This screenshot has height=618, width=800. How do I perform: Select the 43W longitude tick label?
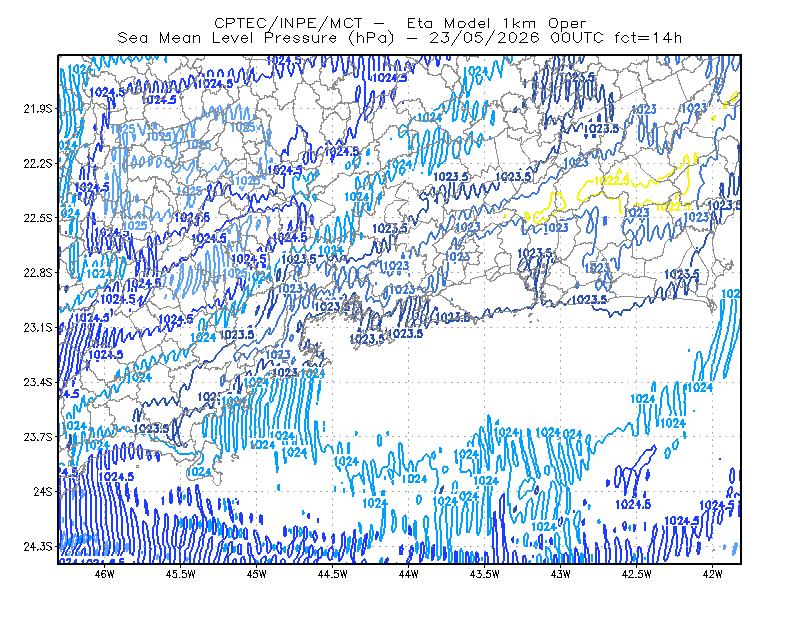pyautogui.click(x=560, y=574)
